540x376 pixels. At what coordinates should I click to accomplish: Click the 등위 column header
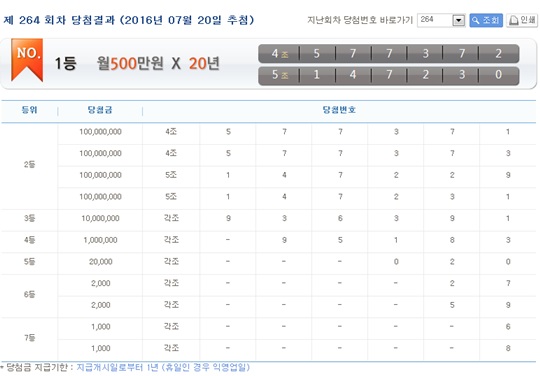click(x=30, y=110)
